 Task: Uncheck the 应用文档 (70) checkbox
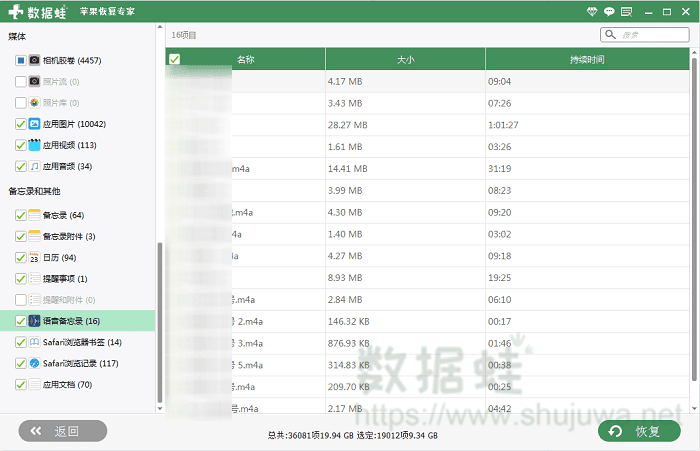pyautogui.click(x=21, y=384)
